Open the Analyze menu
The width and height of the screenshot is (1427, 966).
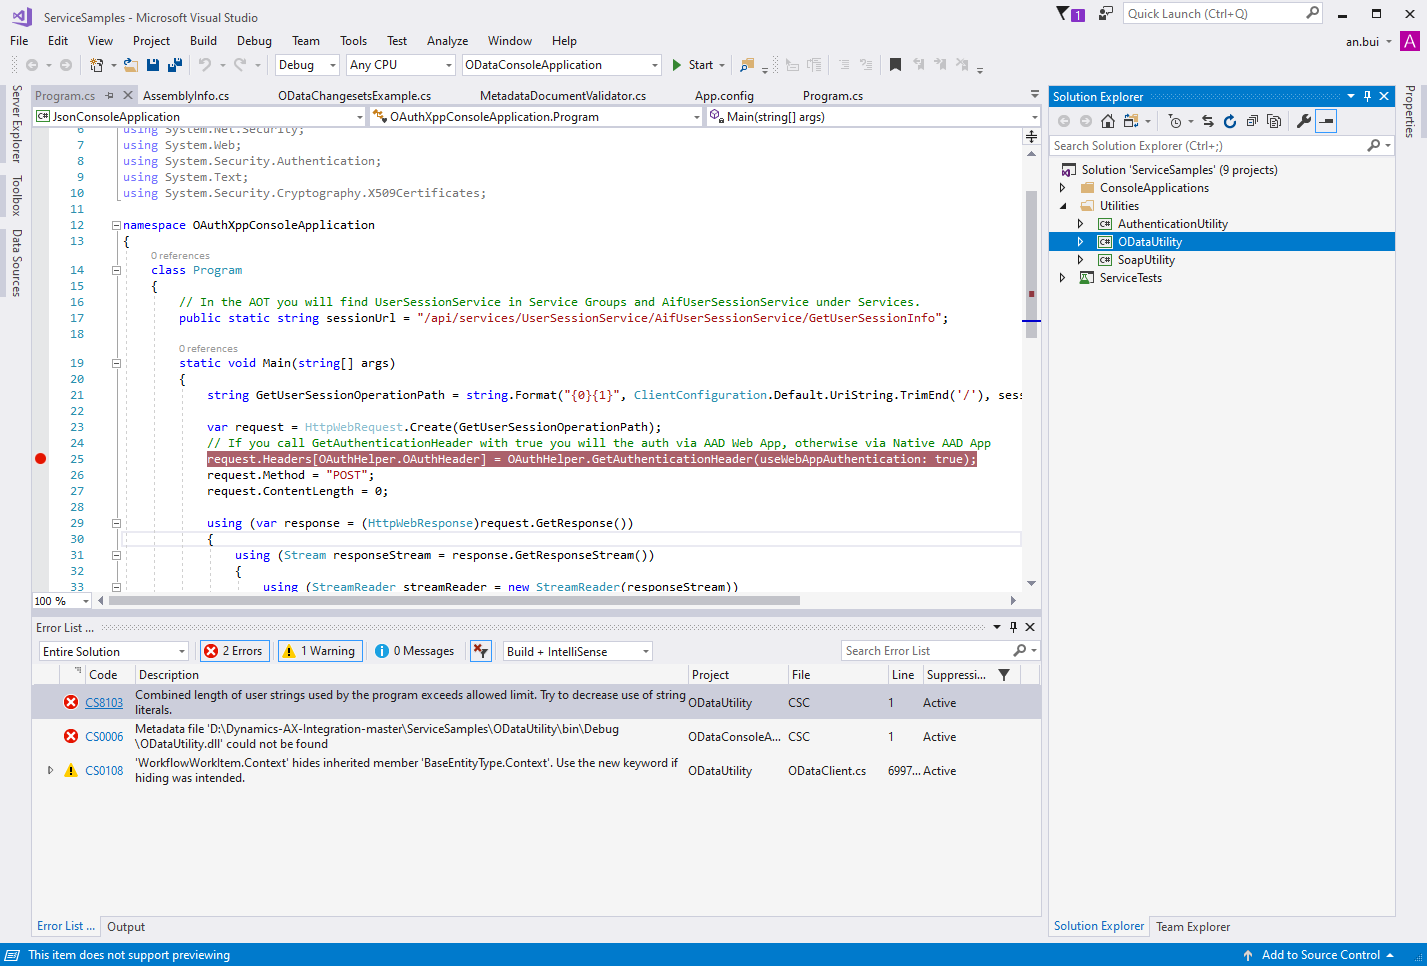447,41
